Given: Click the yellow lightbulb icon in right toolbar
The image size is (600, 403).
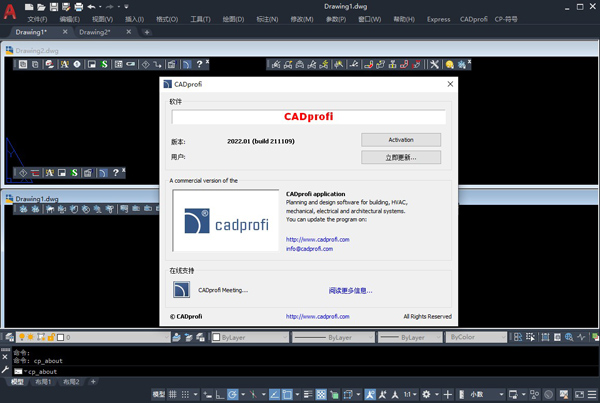Looking at the screenshot, I should 450,64.
